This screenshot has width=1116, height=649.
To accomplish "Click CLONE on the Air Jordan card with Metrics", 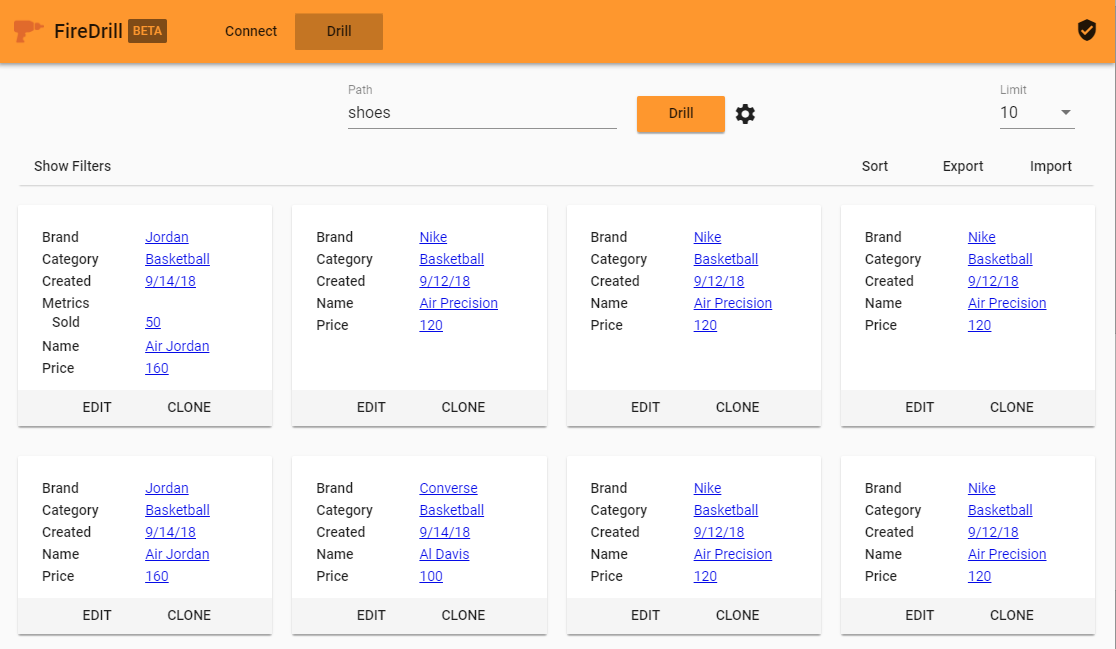I will coord(189,407).
